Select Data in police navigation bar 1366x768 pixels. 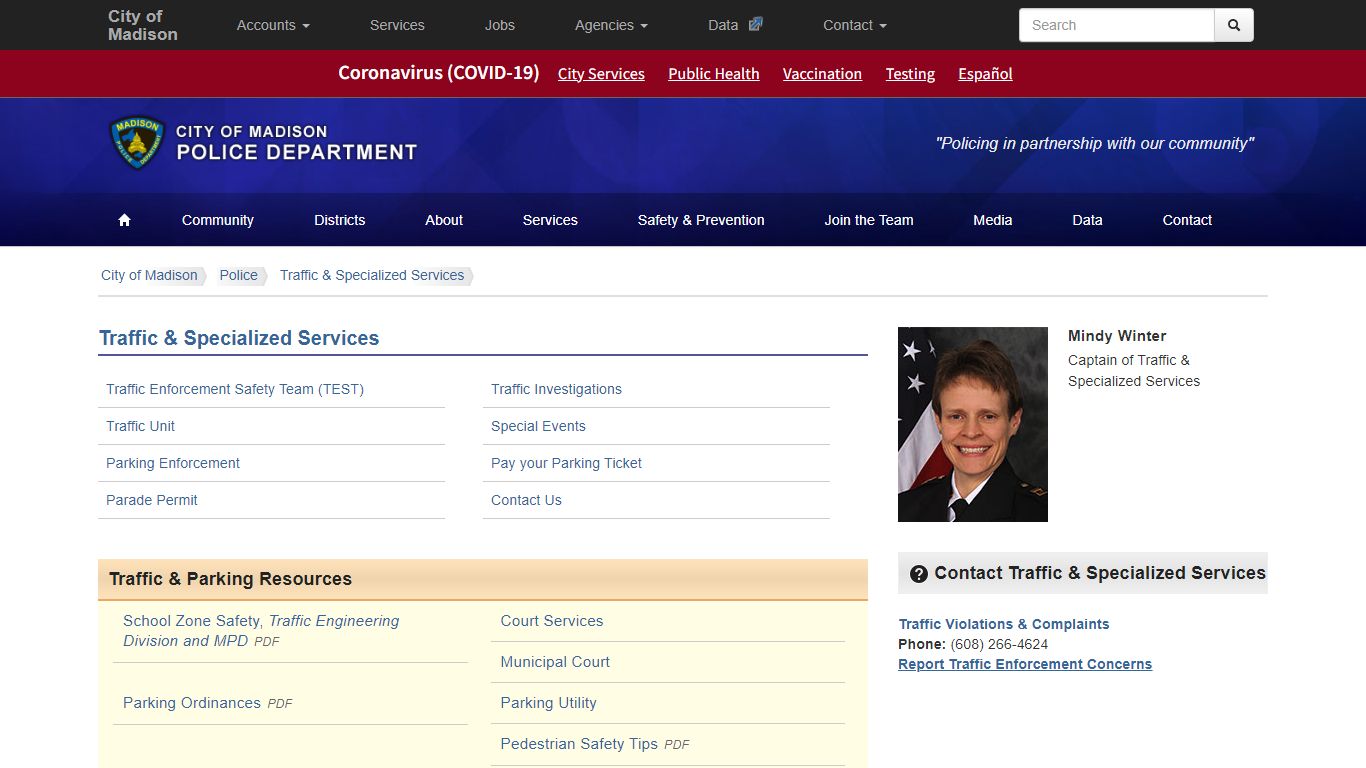[1087, 220]
